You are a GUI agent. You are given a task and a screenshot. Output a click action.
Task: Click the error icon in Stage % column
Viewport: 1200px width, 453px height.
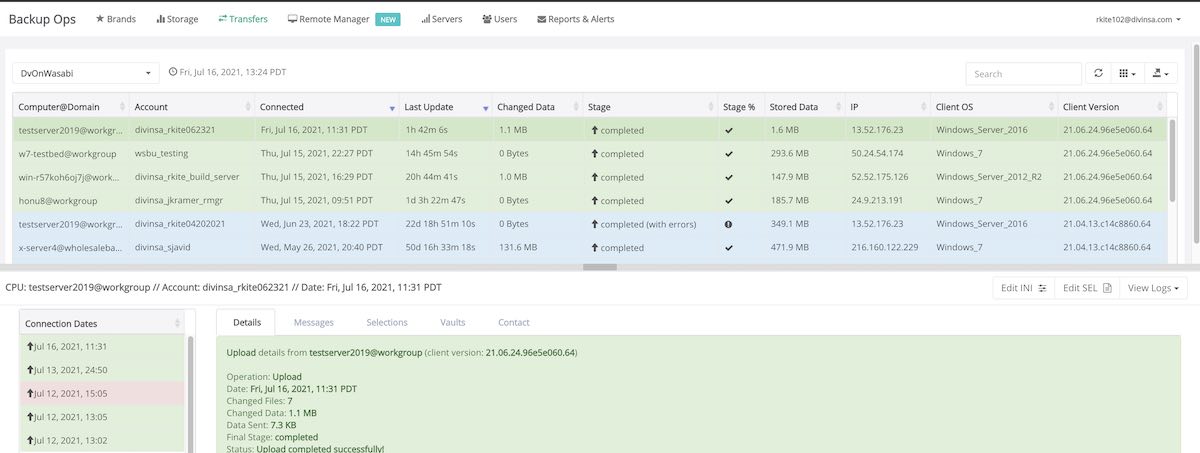tap(729, 224)
